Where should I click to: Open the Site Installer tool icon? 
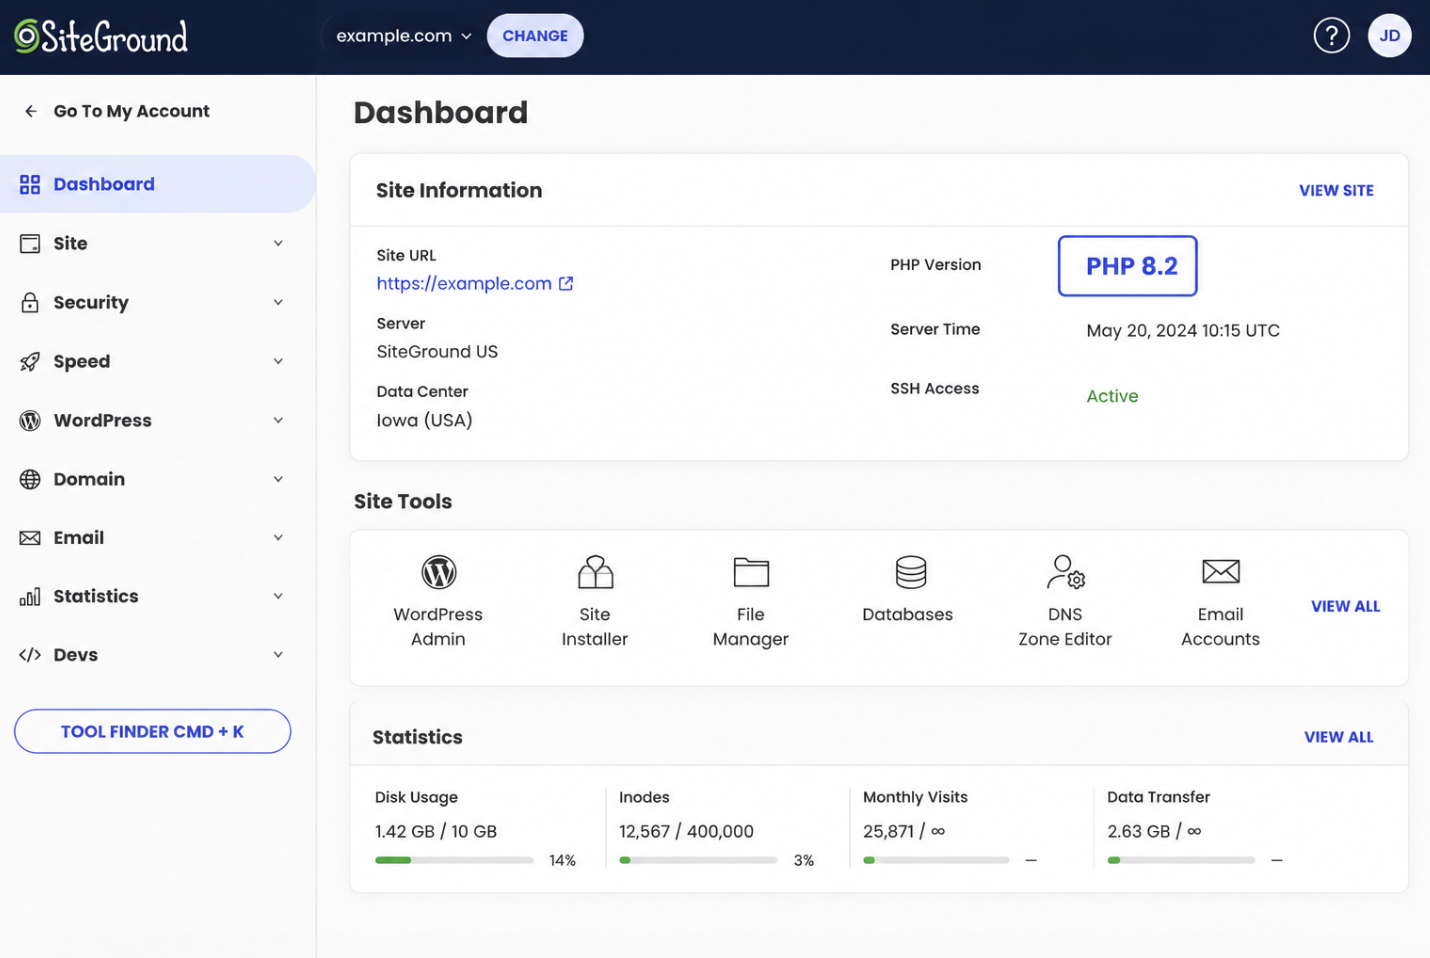pos(595,572)
